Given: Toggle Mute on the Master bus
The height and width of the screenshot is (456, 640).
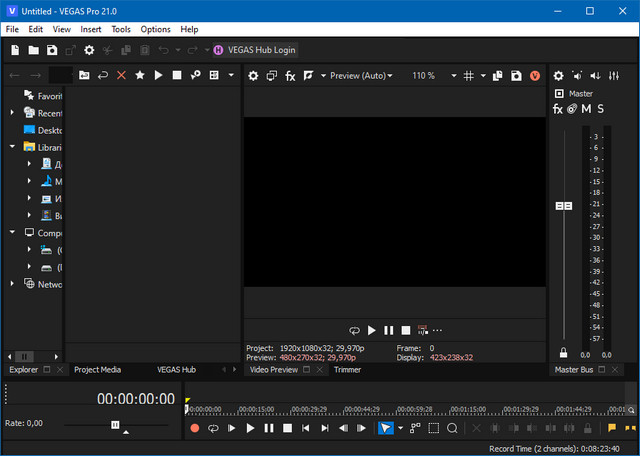Looking at the screenshot, I should pos(586,109).
